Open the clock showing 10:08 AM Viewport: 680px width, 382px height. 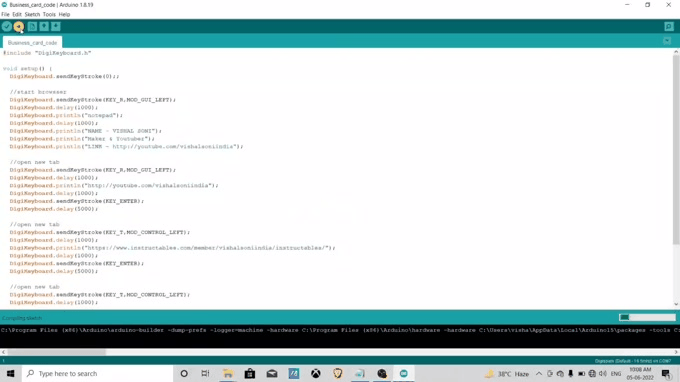(x=640, y=373)
